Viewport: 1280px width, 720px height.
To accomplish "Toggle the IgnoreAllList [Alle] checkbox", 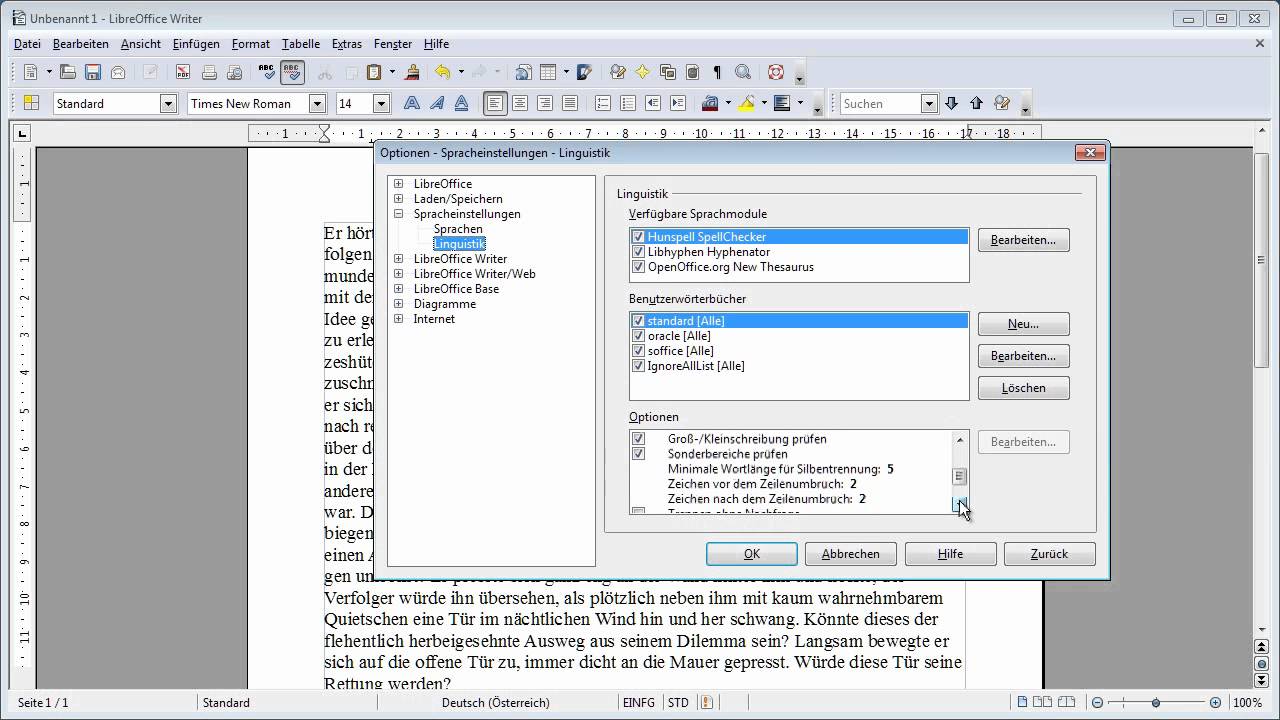I will click(x=639, y=366).
